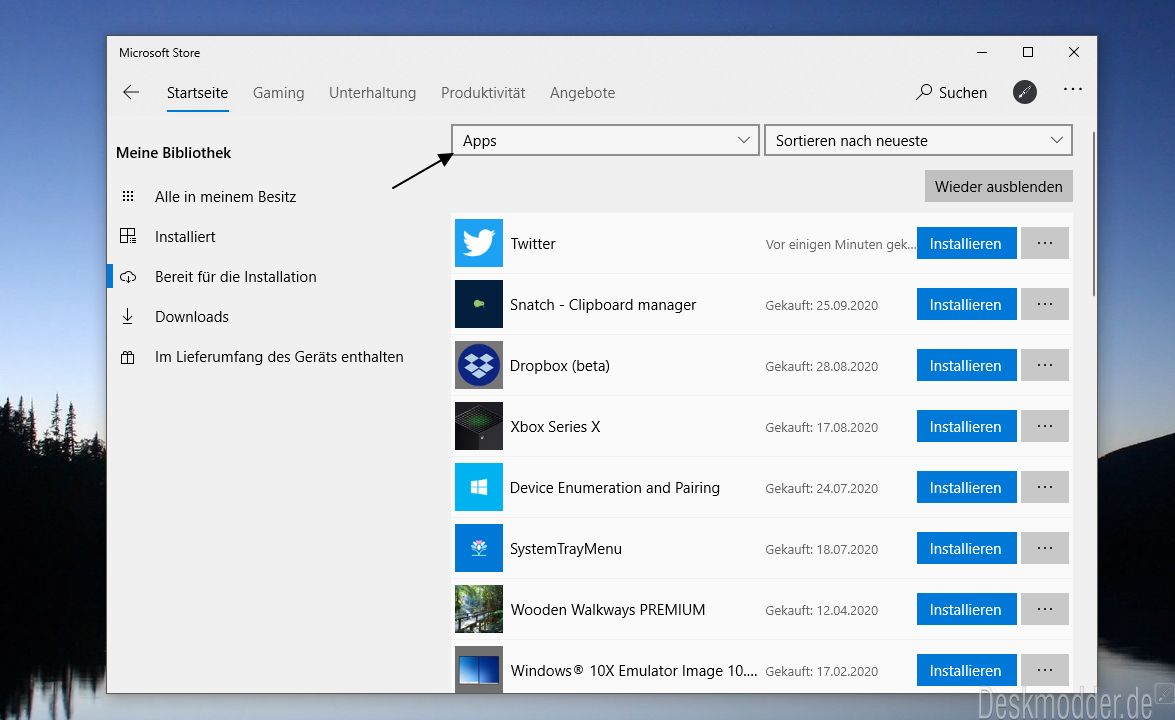This screenshot has height=720, width=1175.
Task: Click the Xbox Series X app icon
Action: point(479,426)
